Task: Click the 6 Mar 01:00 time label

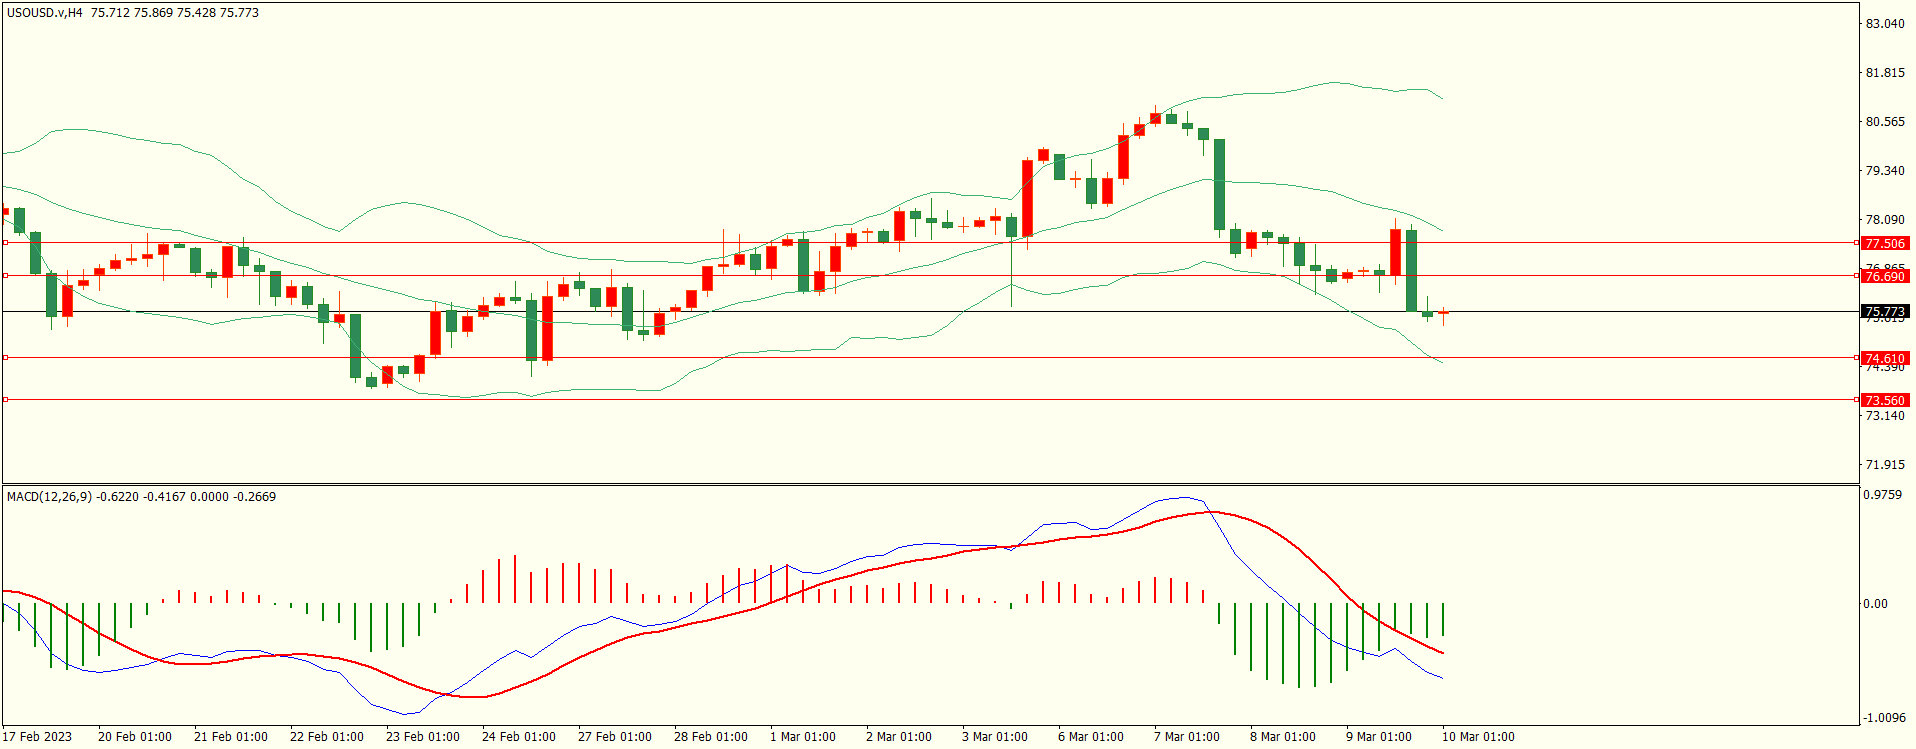Action: point(1091,737)
